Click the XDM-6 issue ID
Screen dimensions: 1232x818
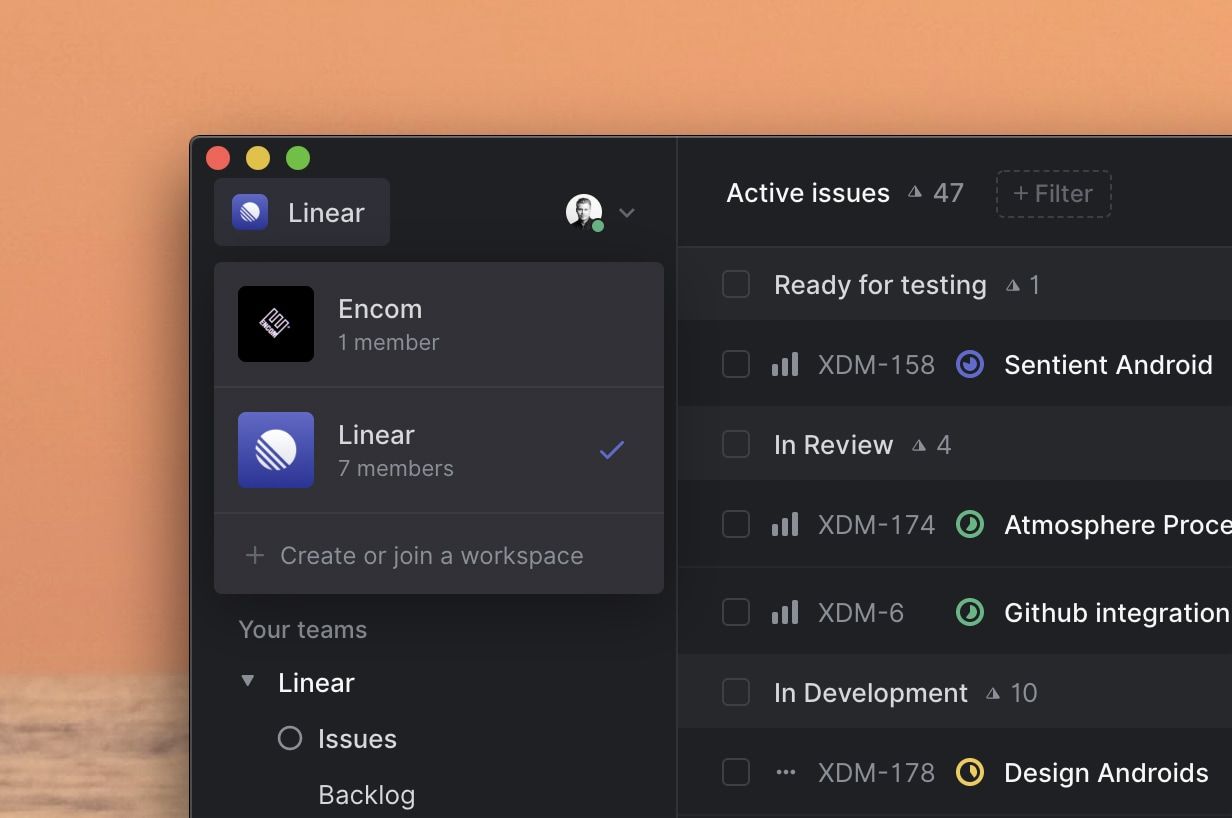pyautogui.click(x=860, y=613)
